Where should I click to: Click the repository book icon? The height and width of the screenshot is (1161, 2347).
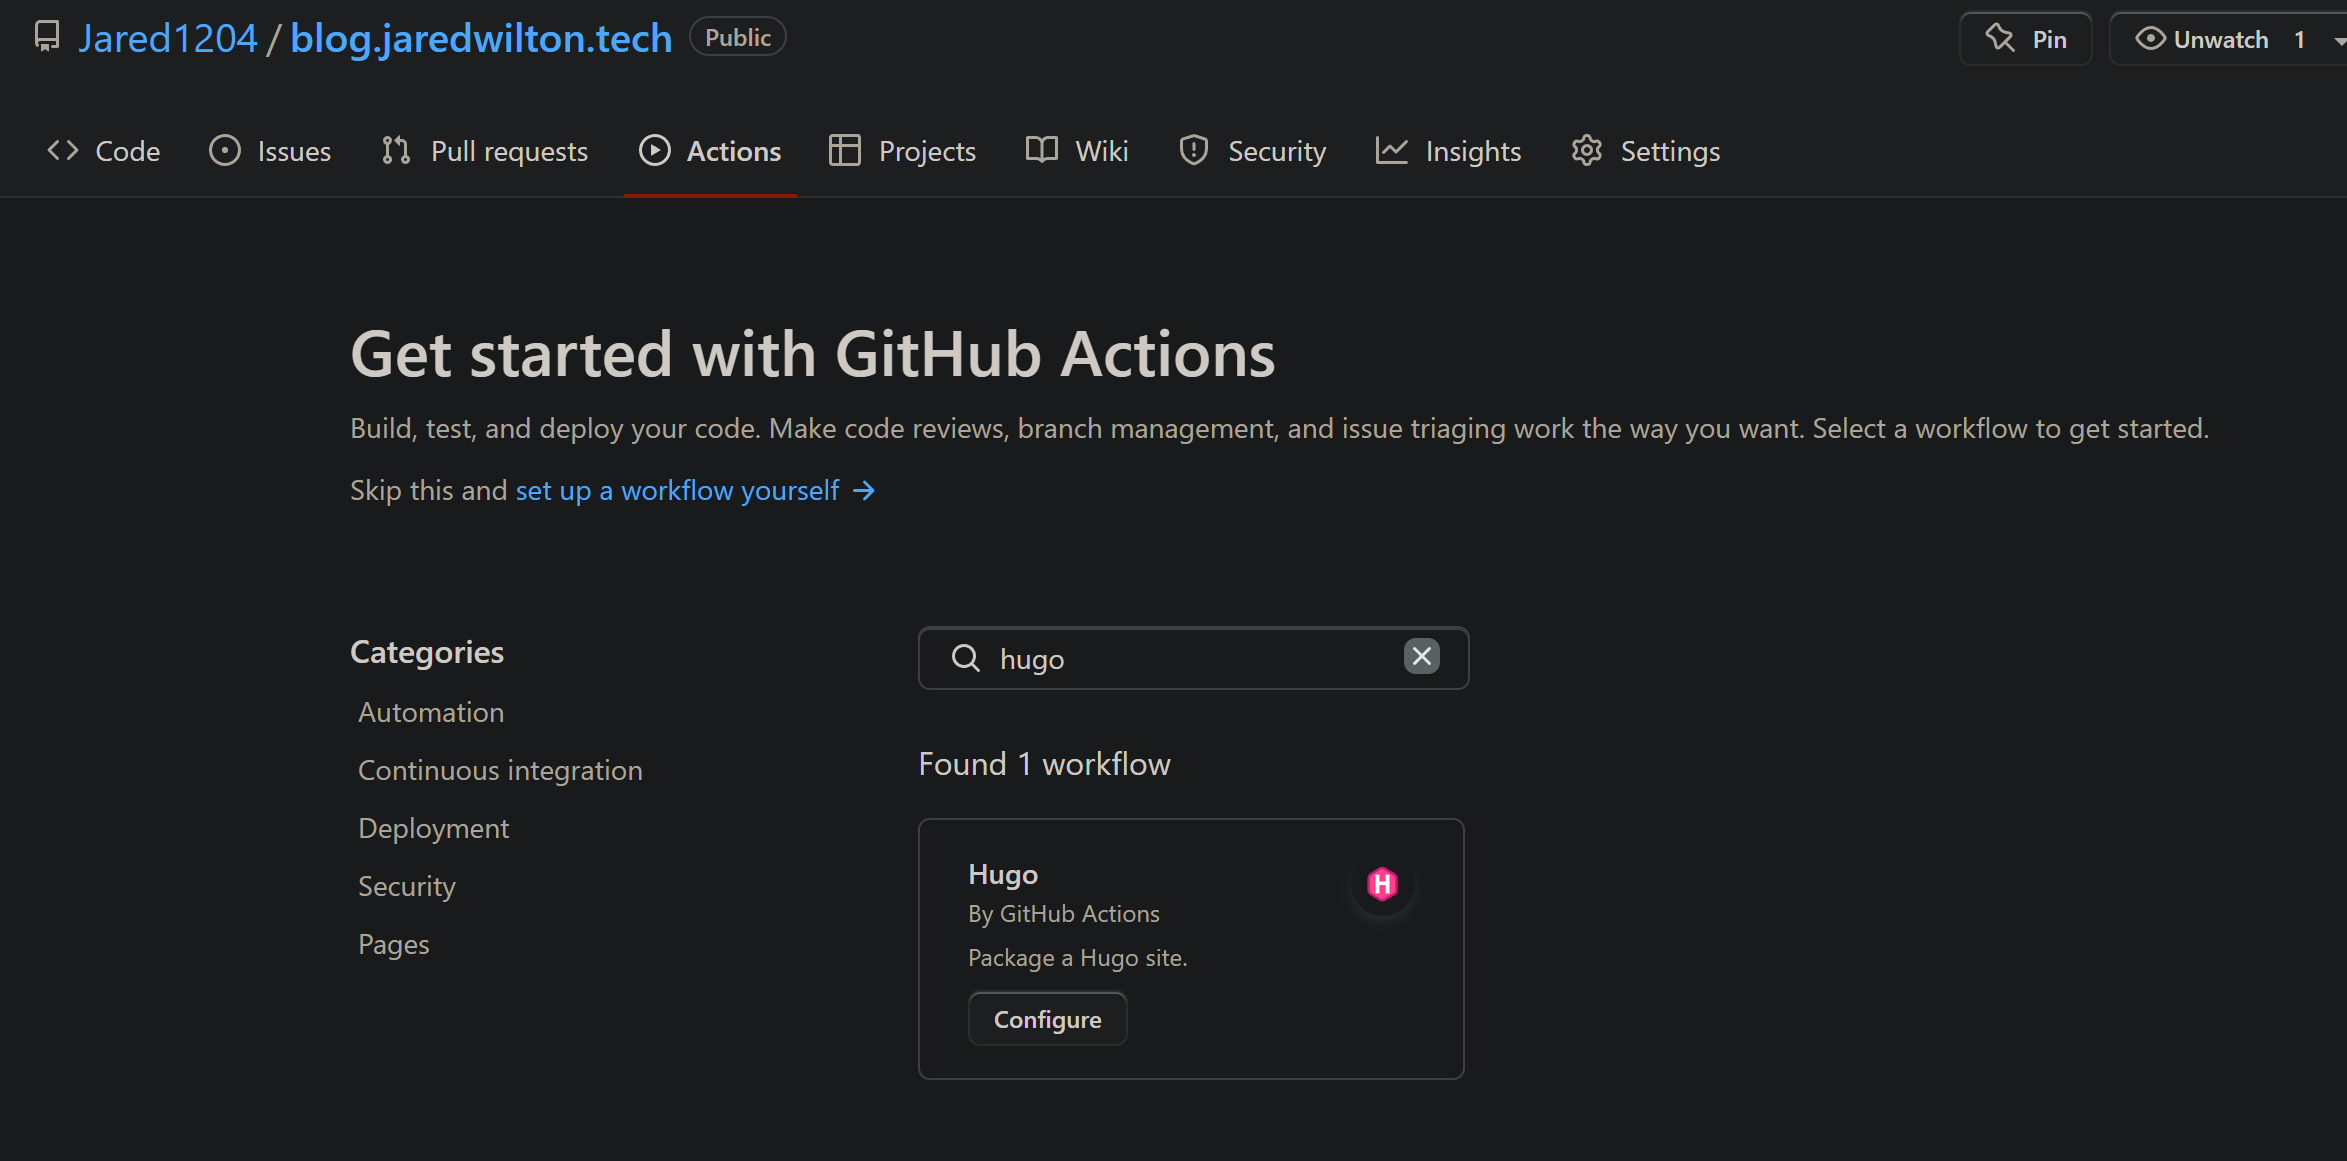[x=47, y=36]
